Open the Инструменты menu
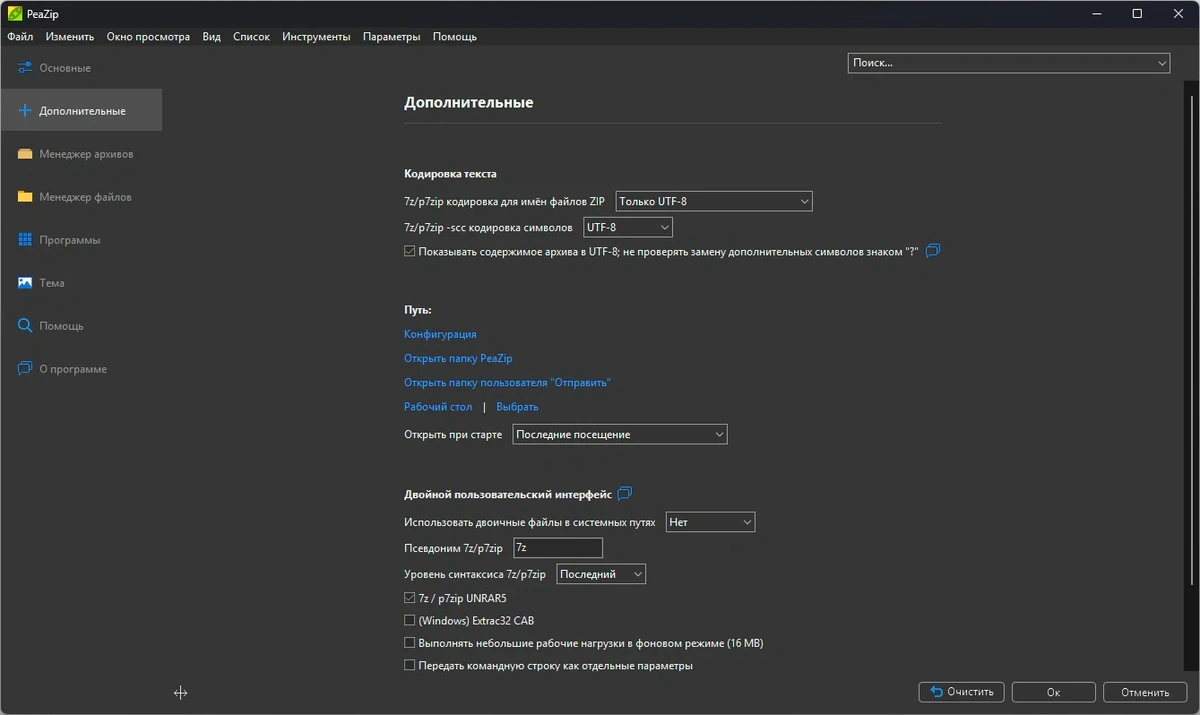The image size is (1200, 715). click(x=316, y=37)
